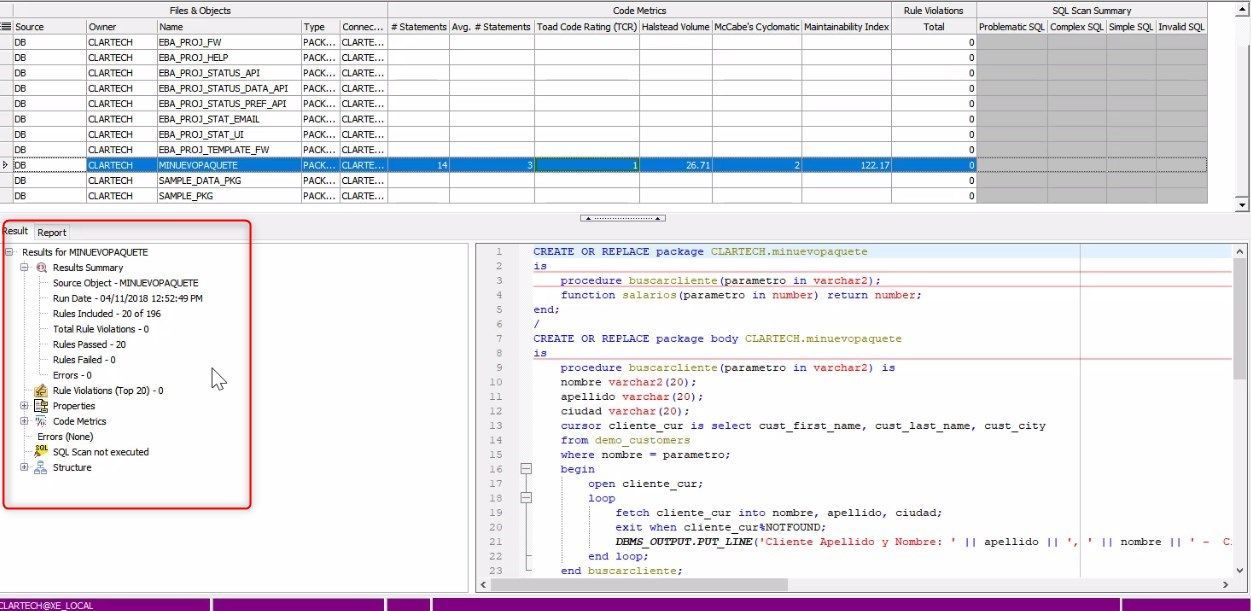Click the Rule Violations (Top 20) icon
This screenshot has width=1251, height=611.
pos(41,391)
